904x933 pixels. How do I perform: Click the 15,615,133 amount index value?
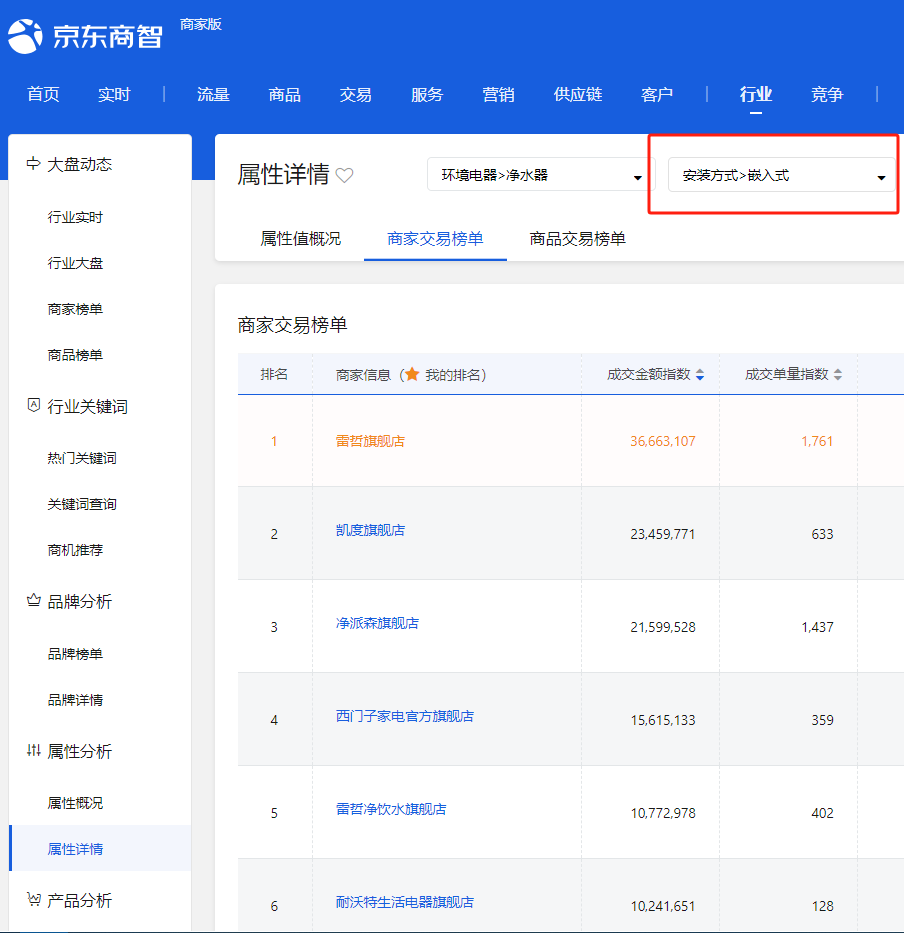pos(662,720)
